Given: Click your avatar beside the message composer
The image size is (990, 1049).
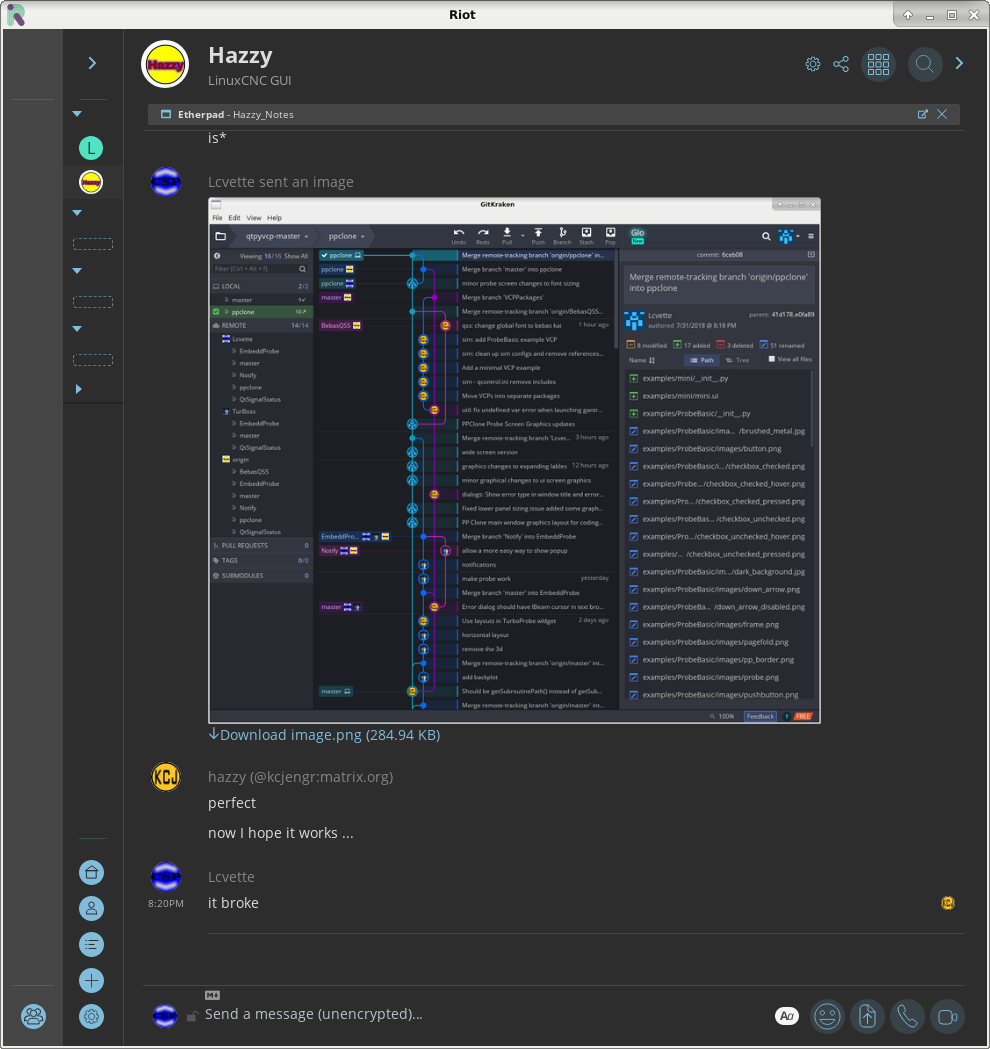Looking at the screenshot, I should (165, 1015).
